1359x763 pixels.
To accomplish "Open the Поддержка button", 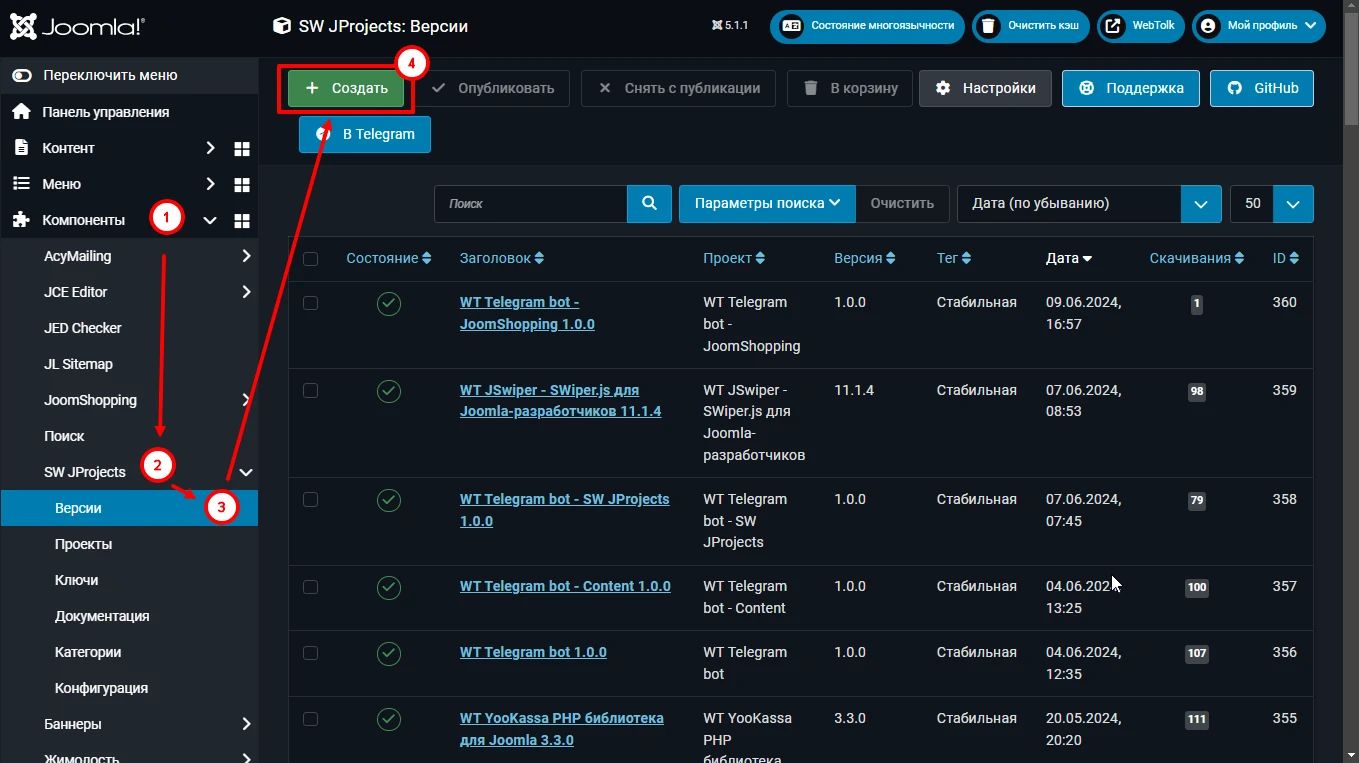I will pos(1130,88).
